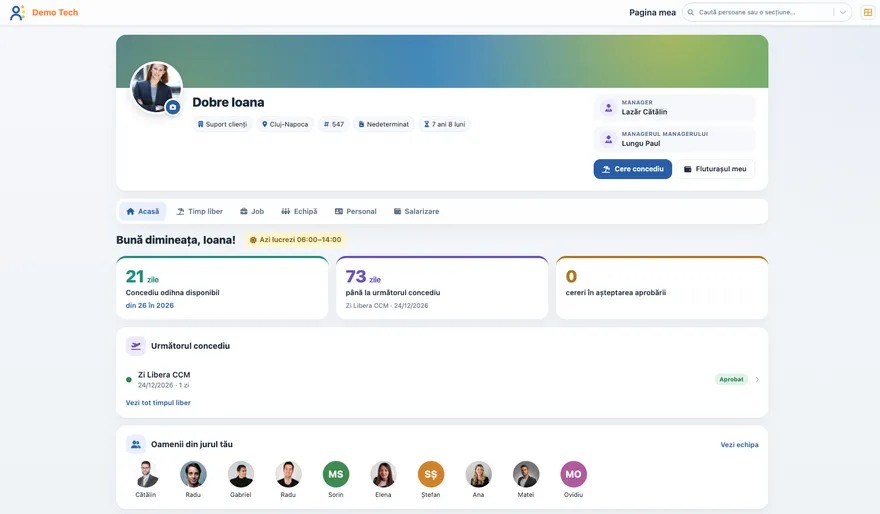The height and width of the screenshot is (514, 880).
Task: Expand the Zi Libera CCM row chevron
Action: pos(757,380)
